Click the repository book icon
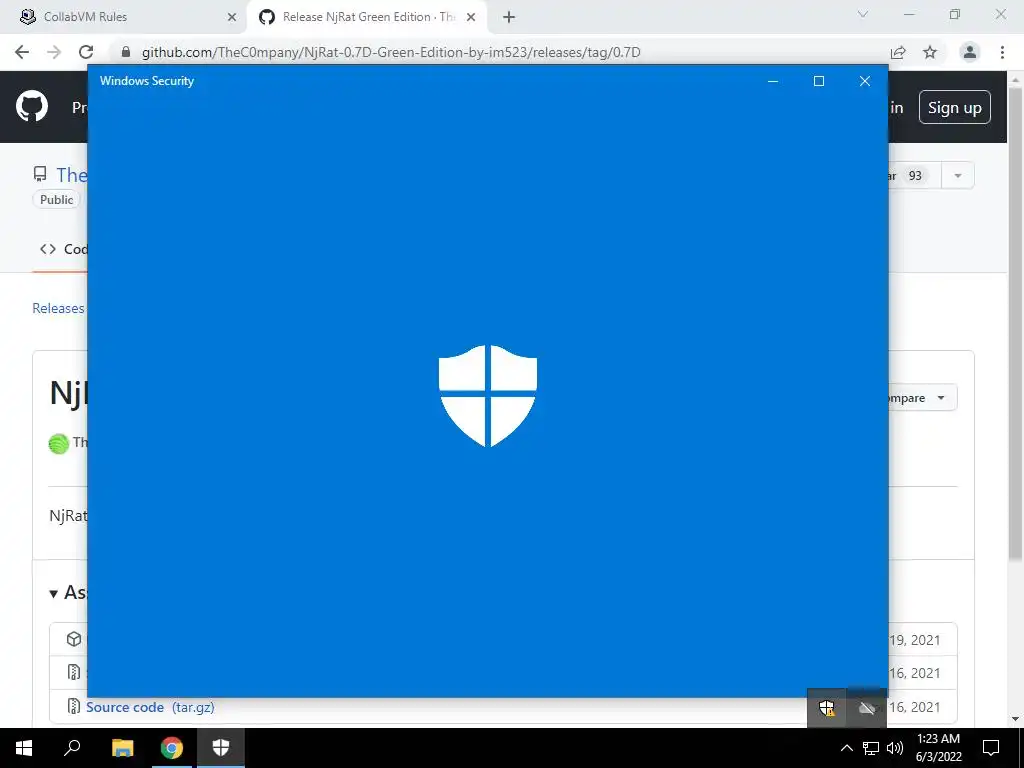Screen dimensions: 1024x768 [x=40, y=174]
